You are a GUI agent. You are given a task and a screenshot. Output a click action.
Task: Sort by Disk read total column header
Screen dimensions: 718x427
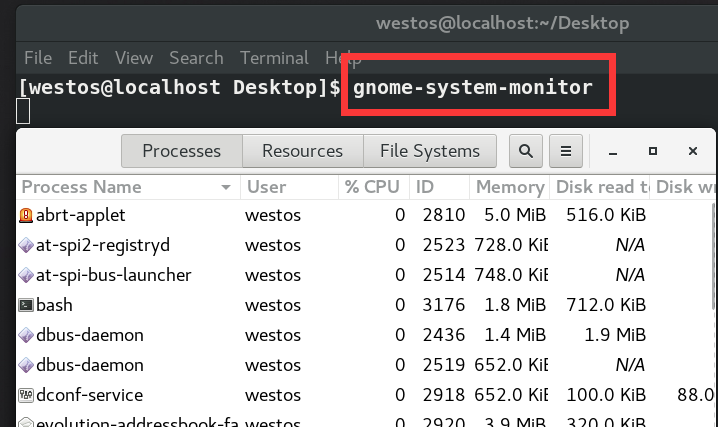599,187
